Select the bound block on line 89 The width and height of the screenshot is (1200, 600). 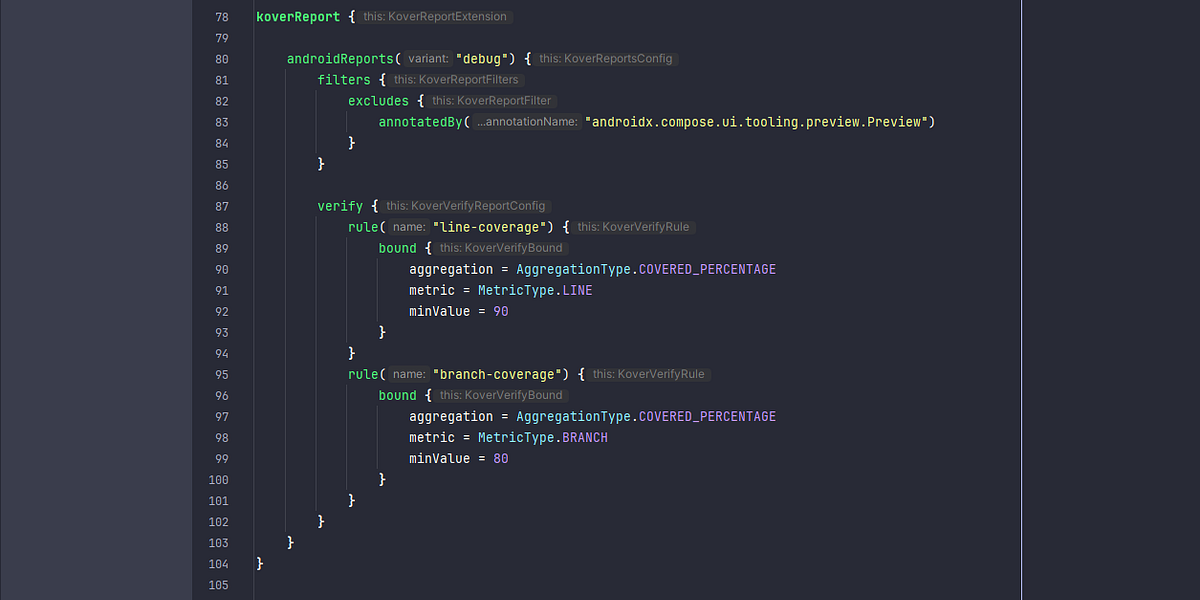click(x=397, y=247)
